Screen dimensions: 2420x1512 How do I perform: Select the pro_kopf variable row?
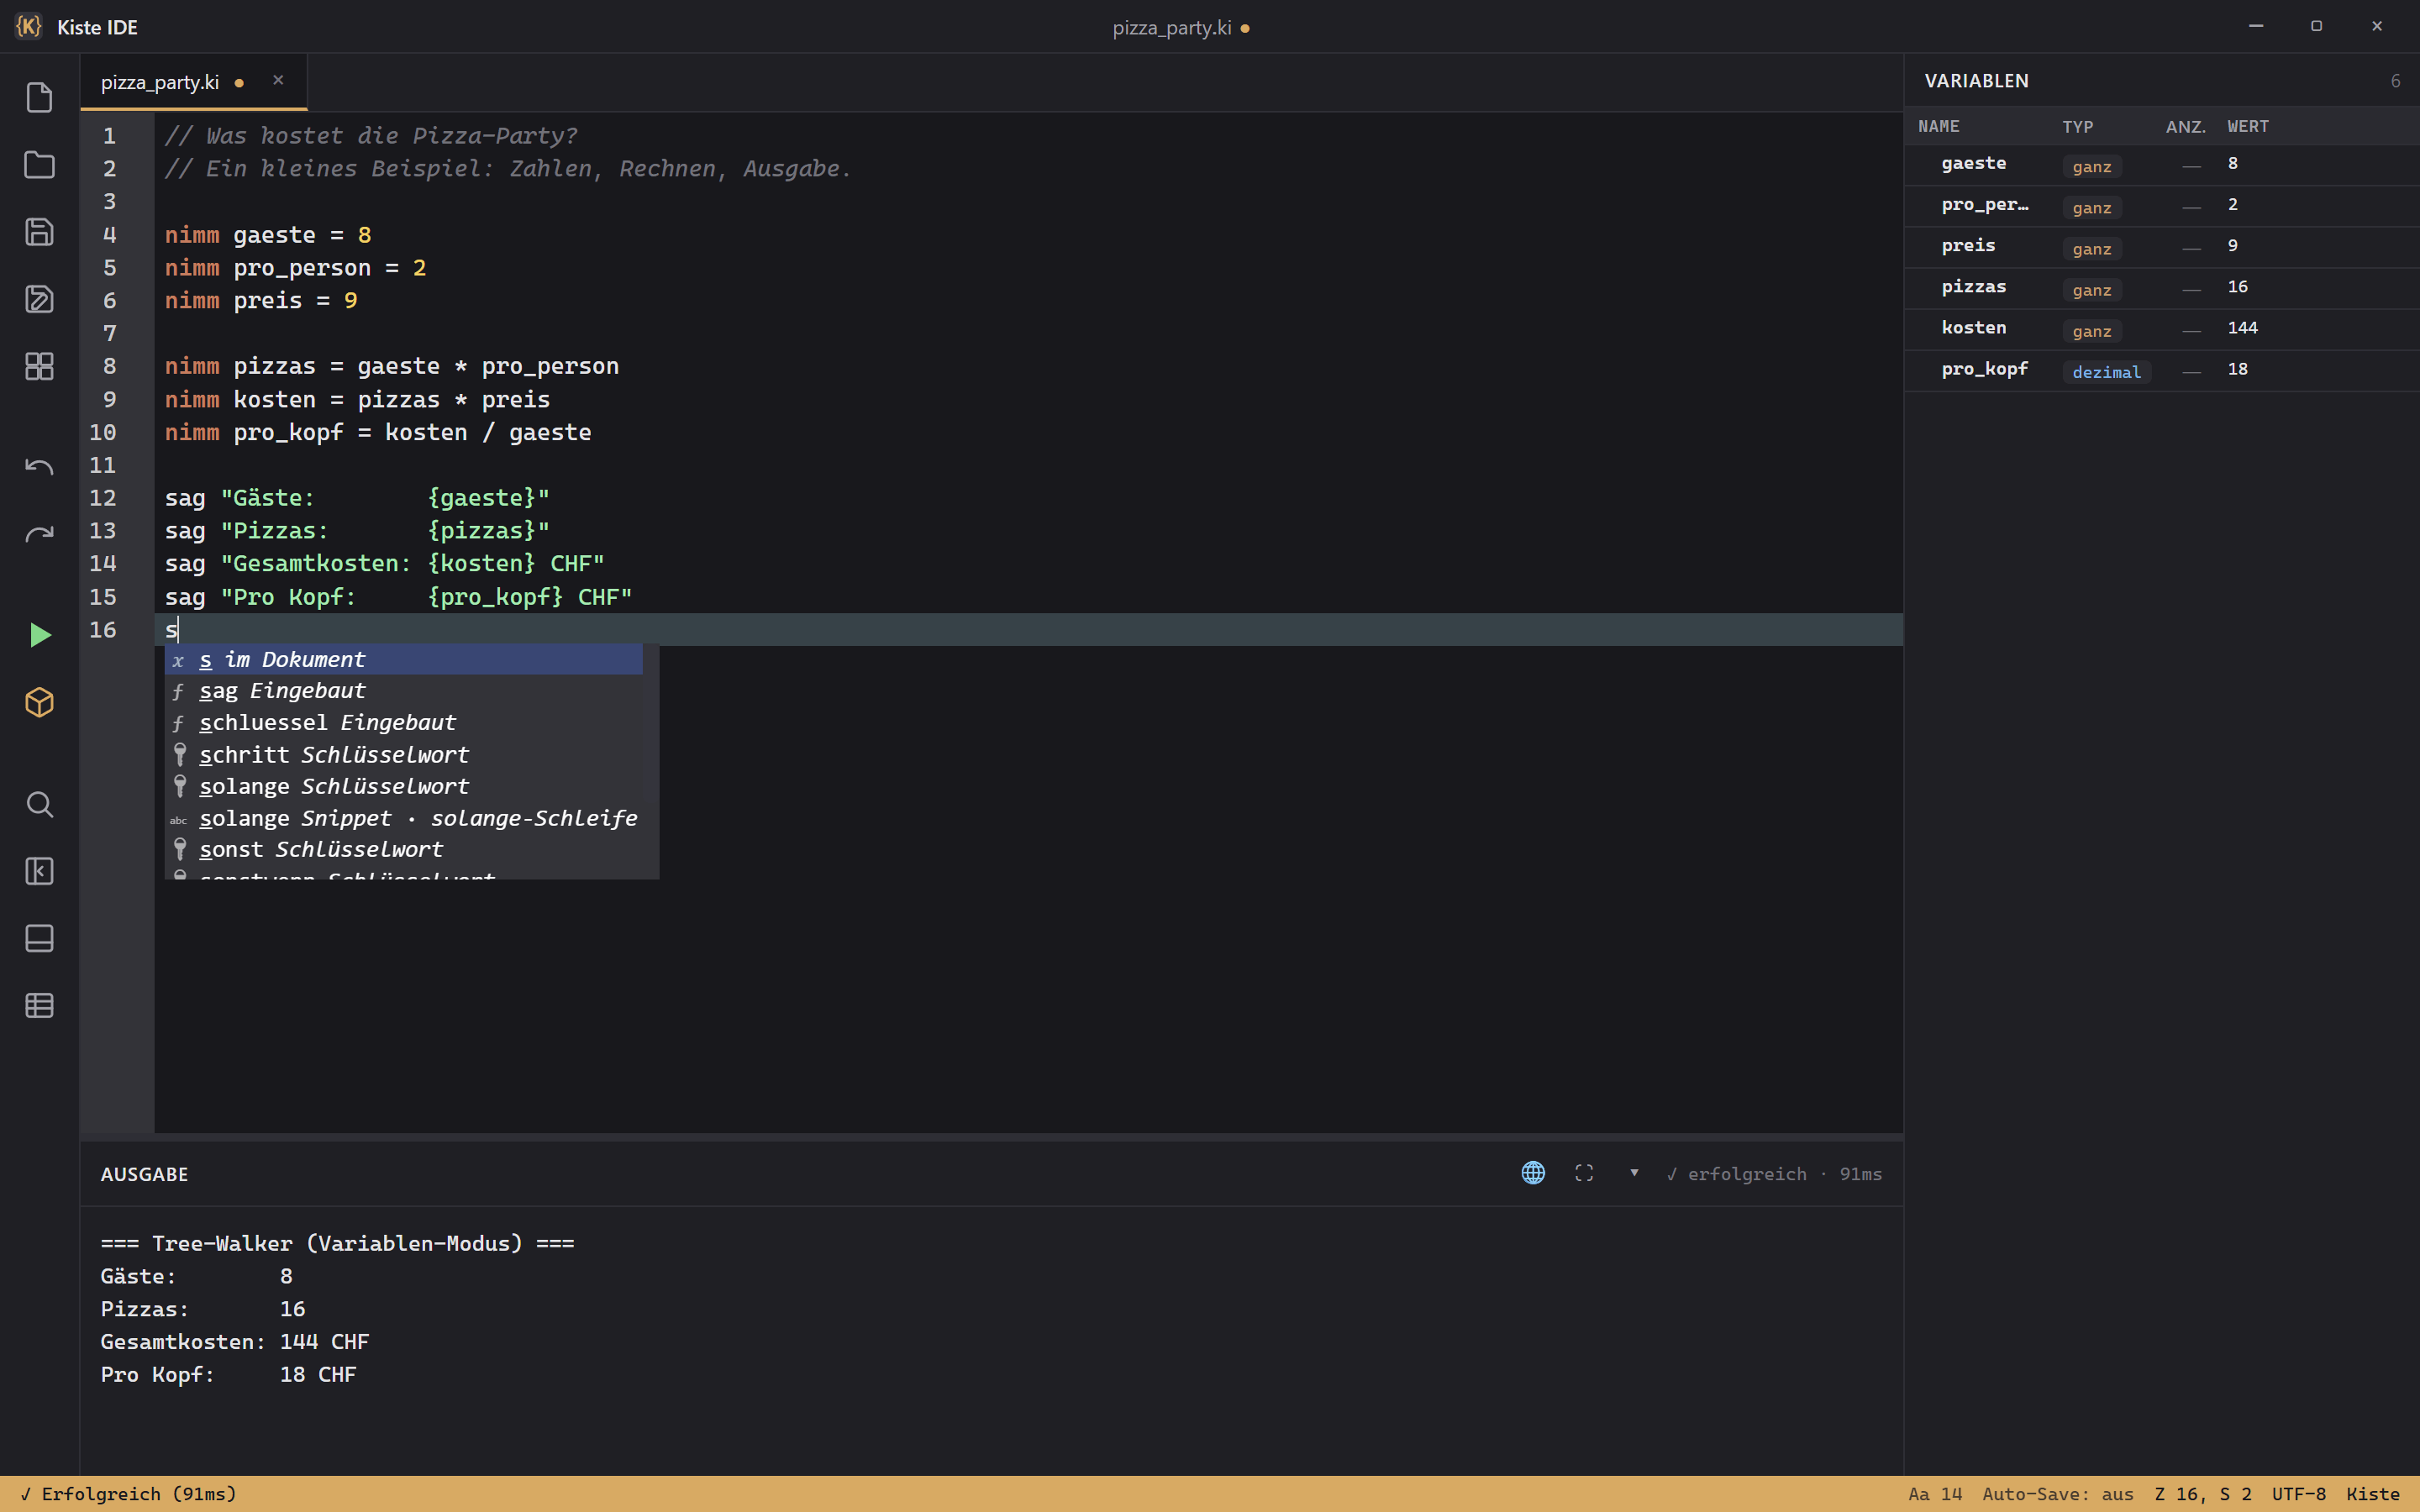(x=2162, y=370)
